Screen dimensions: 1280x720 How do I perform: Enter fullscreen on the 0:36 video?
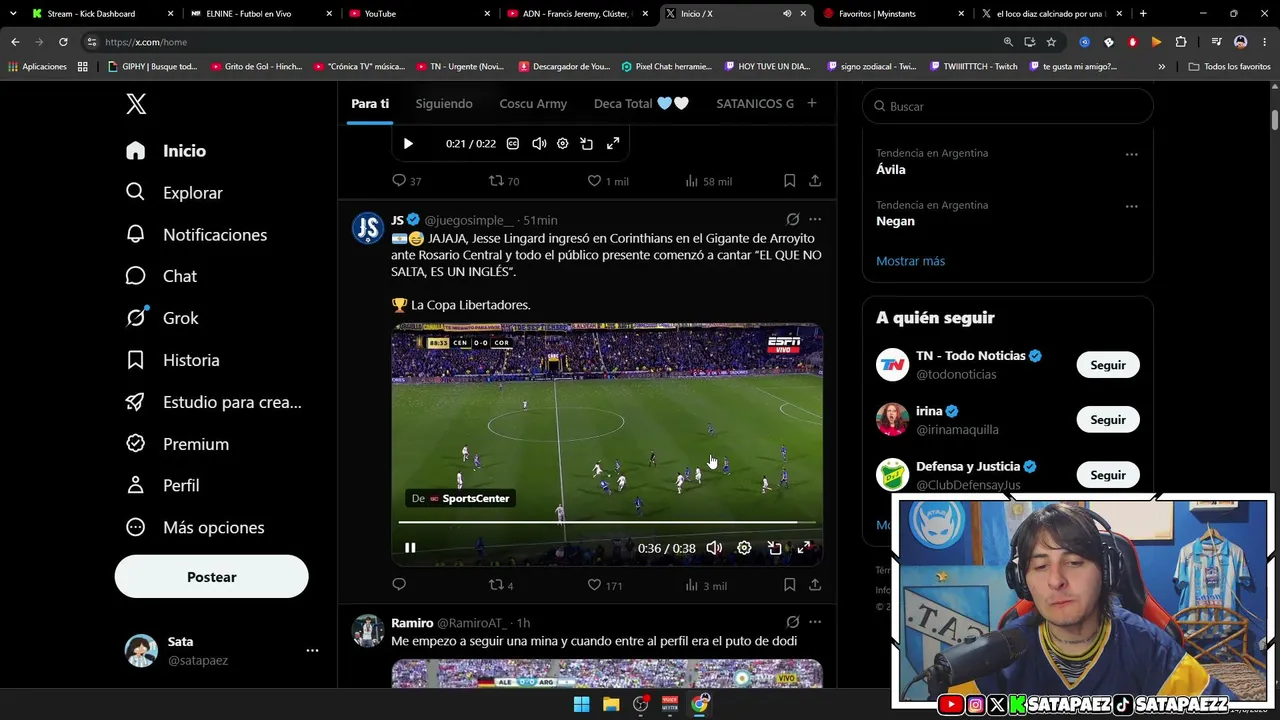tap(804, 548)
